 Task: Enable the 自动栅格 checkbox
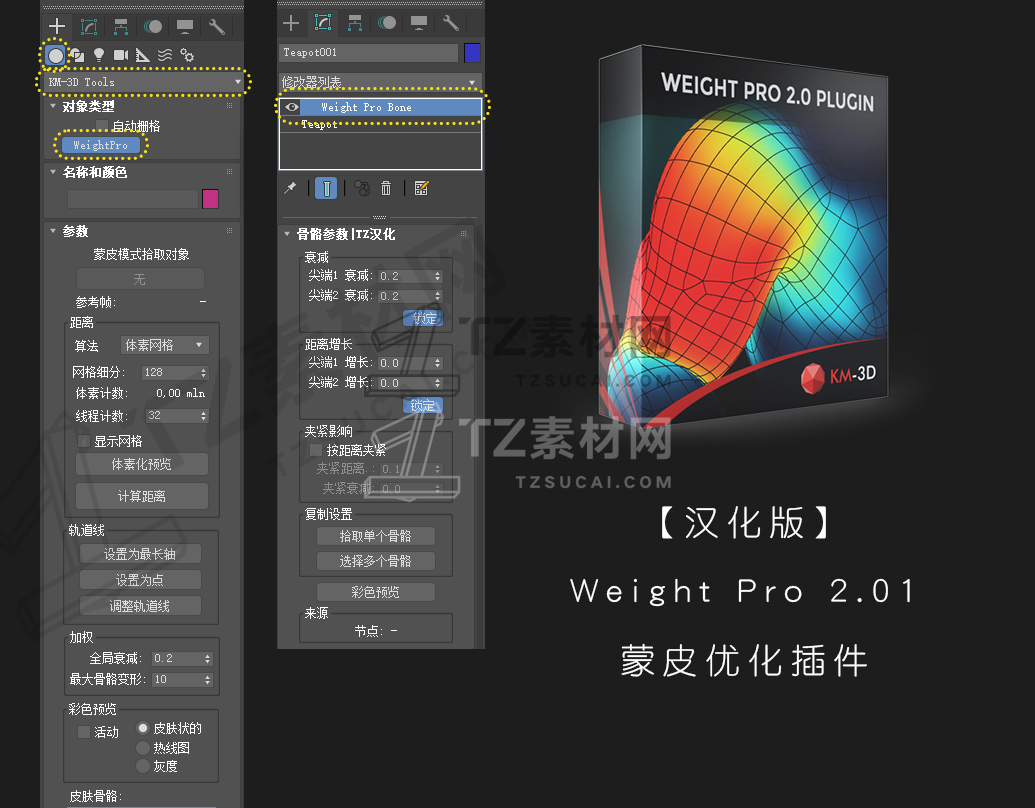click(102, 125)
